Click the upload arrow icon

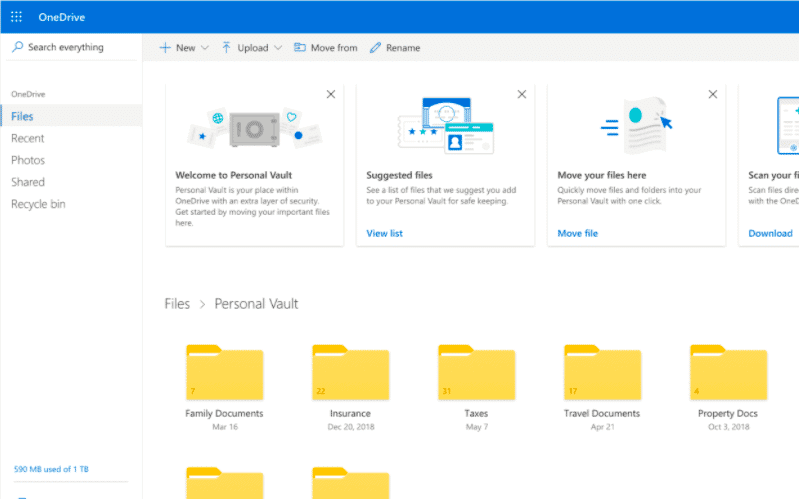coord(226,48)
